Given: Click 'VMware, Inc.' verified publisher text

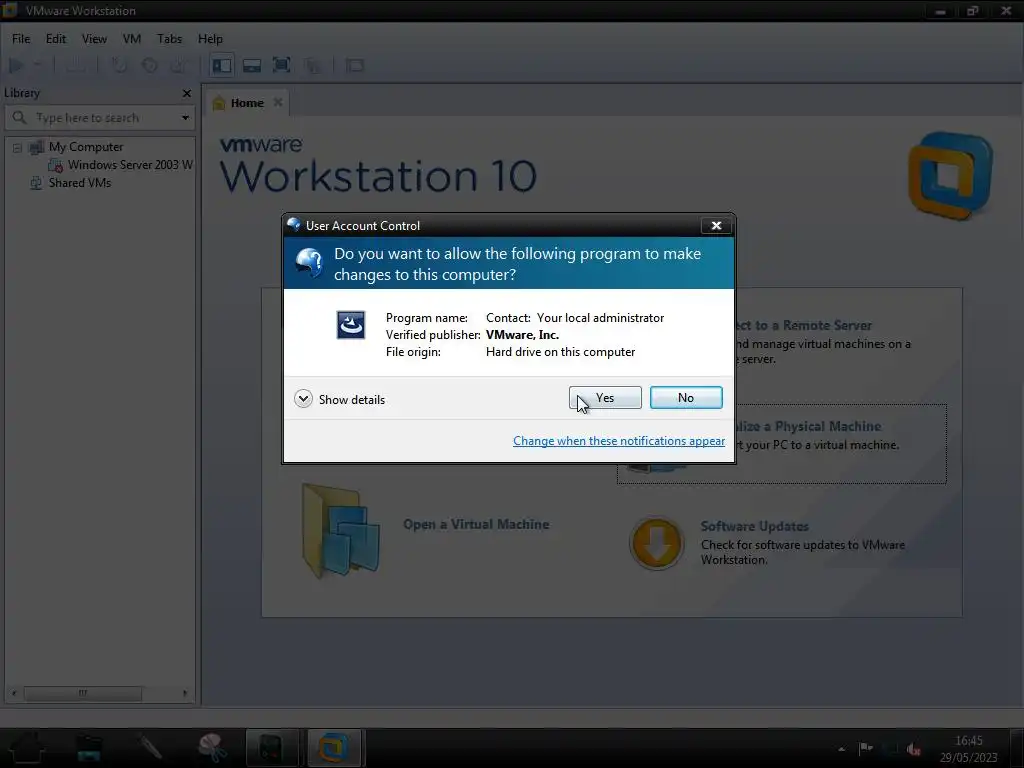Looking at the screenshot, I should (522, 334).
